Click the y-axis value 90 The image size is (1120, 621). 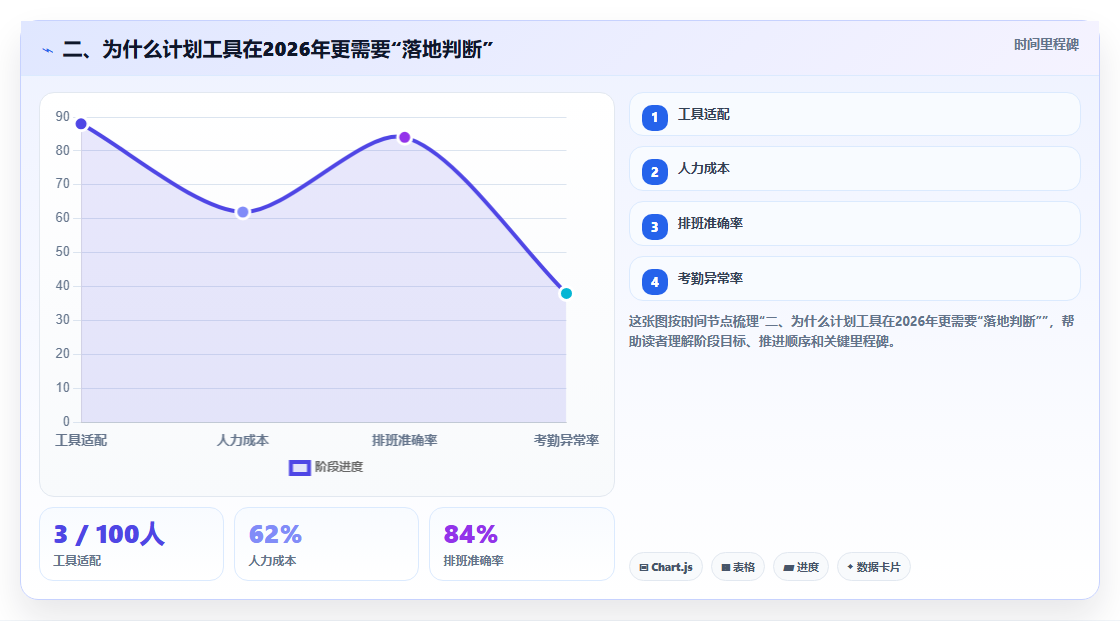pos(63,116)
